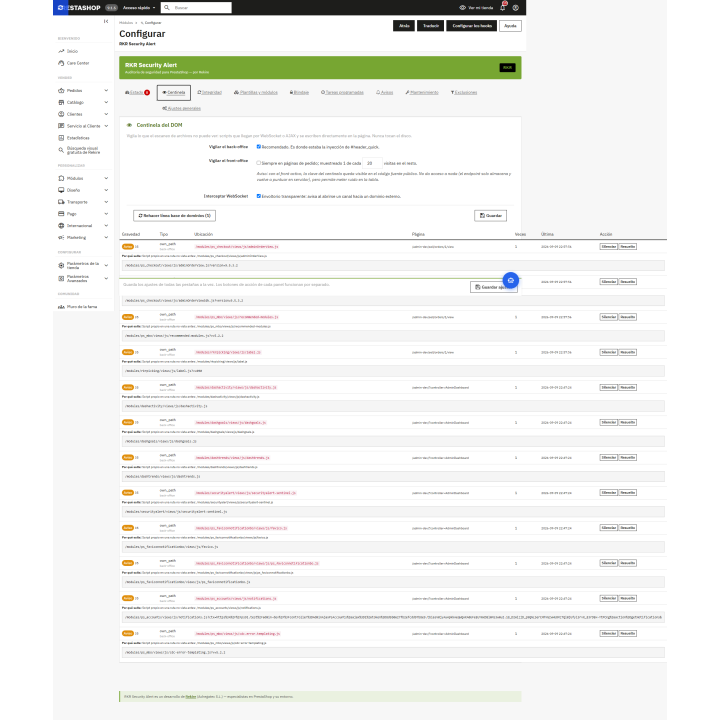Click the Care Center headset icon
Screen dimensions: 720x720
click(x=61, y=63)
